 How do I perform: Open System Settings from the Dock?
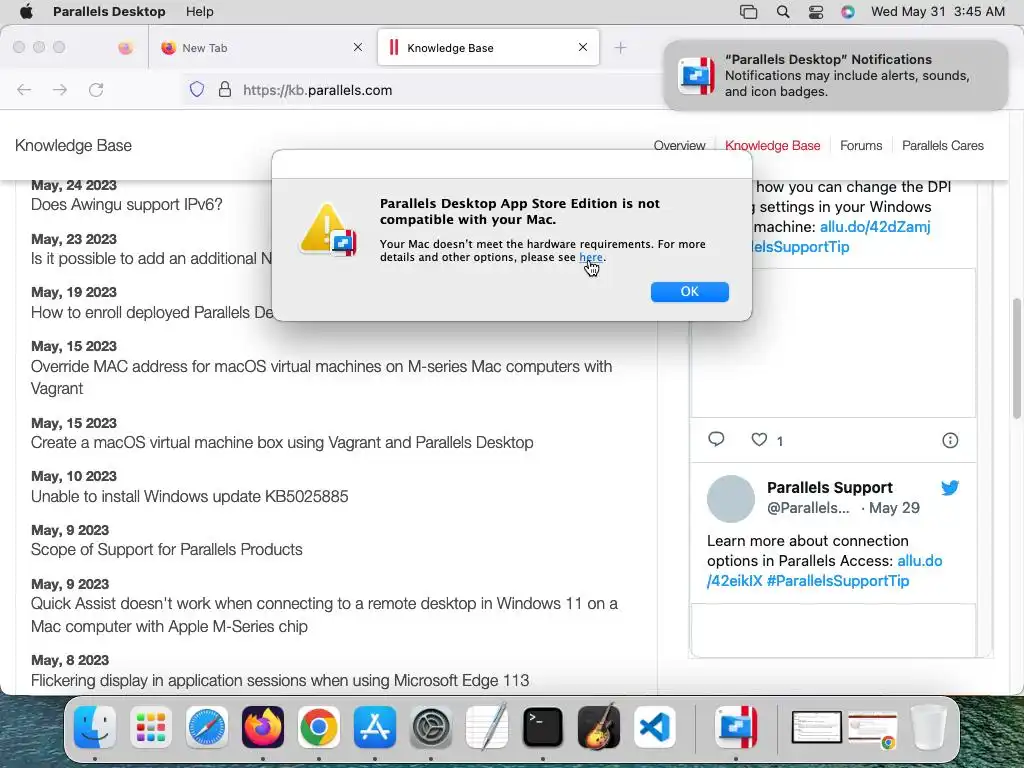[x=431, y=727]
